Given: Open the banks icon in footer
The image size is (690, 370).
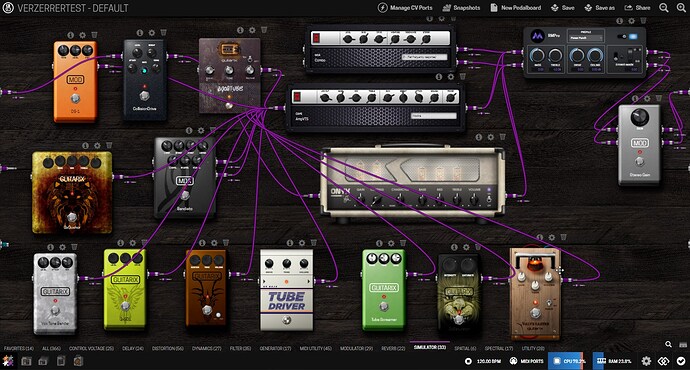Looking at the screenshot, I should tap(43, 361).
